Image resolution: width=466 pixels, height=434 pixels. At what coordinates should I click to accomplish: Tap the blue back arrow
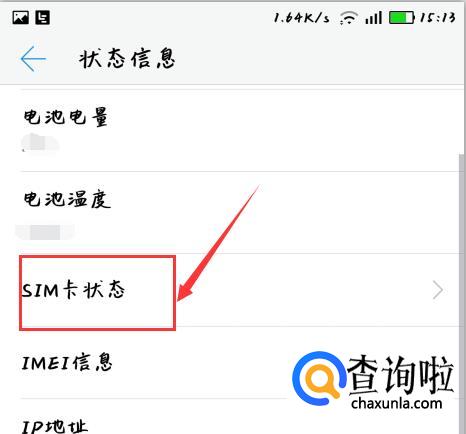pyautogui.click(x=33, y=59)
